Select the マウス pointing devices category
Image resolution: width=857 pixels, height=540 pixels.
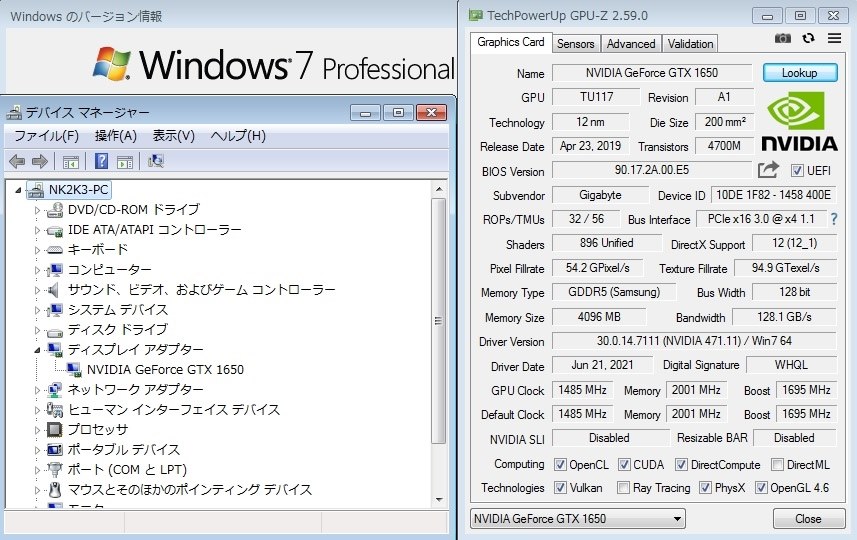point(189,490)
